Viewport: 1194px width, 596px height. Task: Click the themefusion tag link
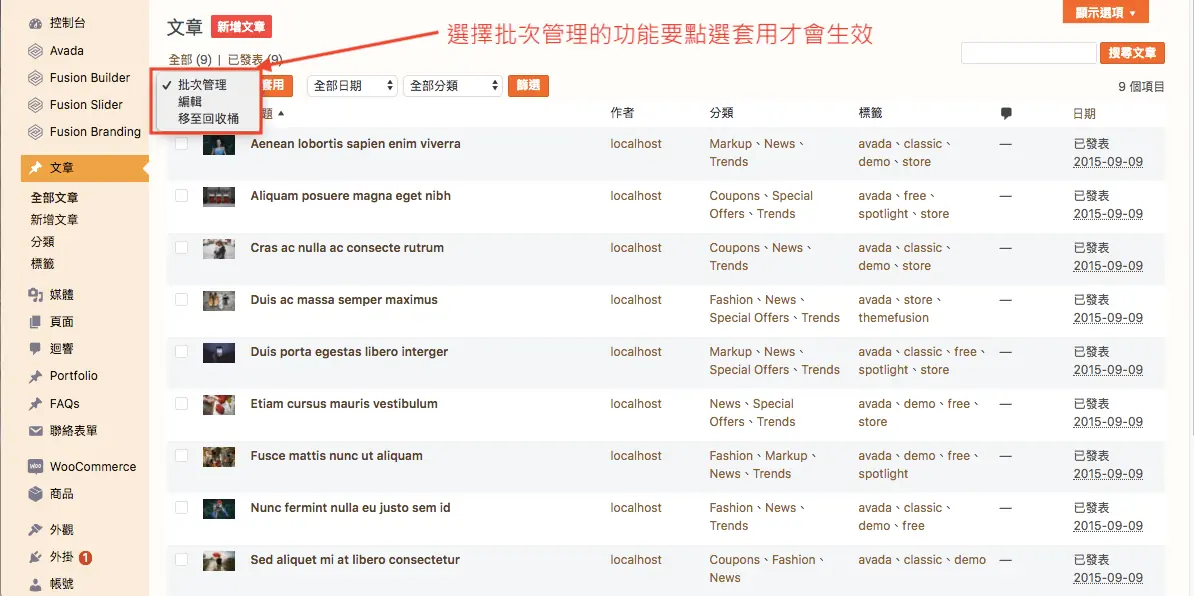click(x=893, y=318)
